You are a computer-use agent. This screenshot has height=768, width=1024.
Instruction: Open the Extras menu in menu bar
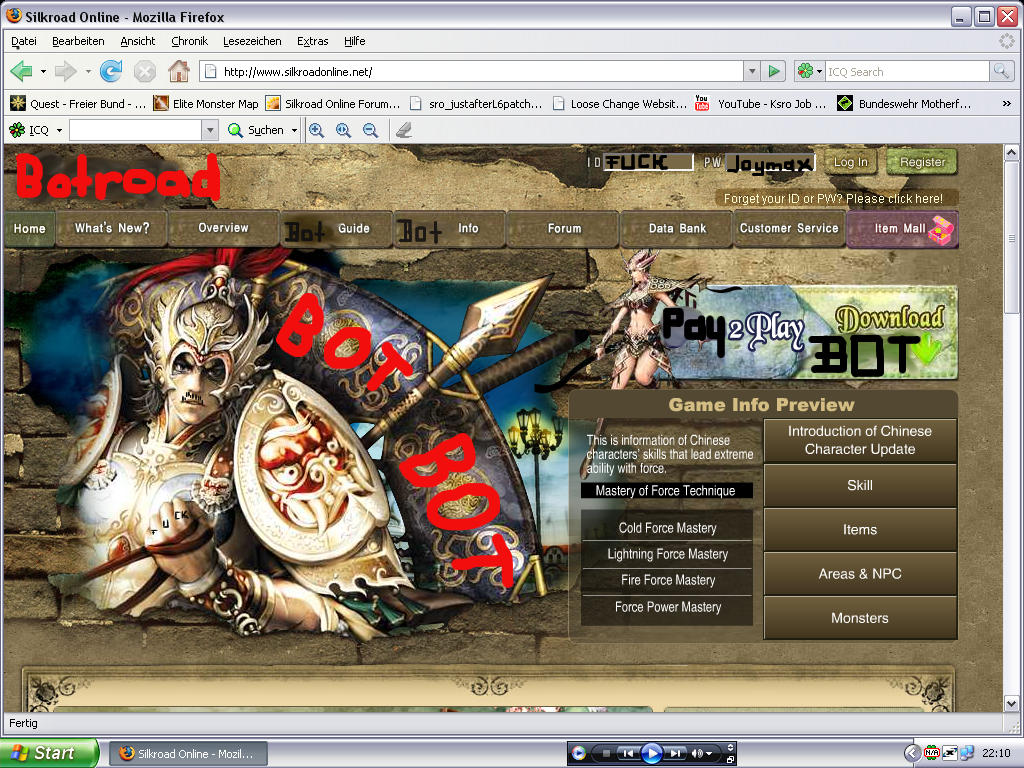(312, 41)
